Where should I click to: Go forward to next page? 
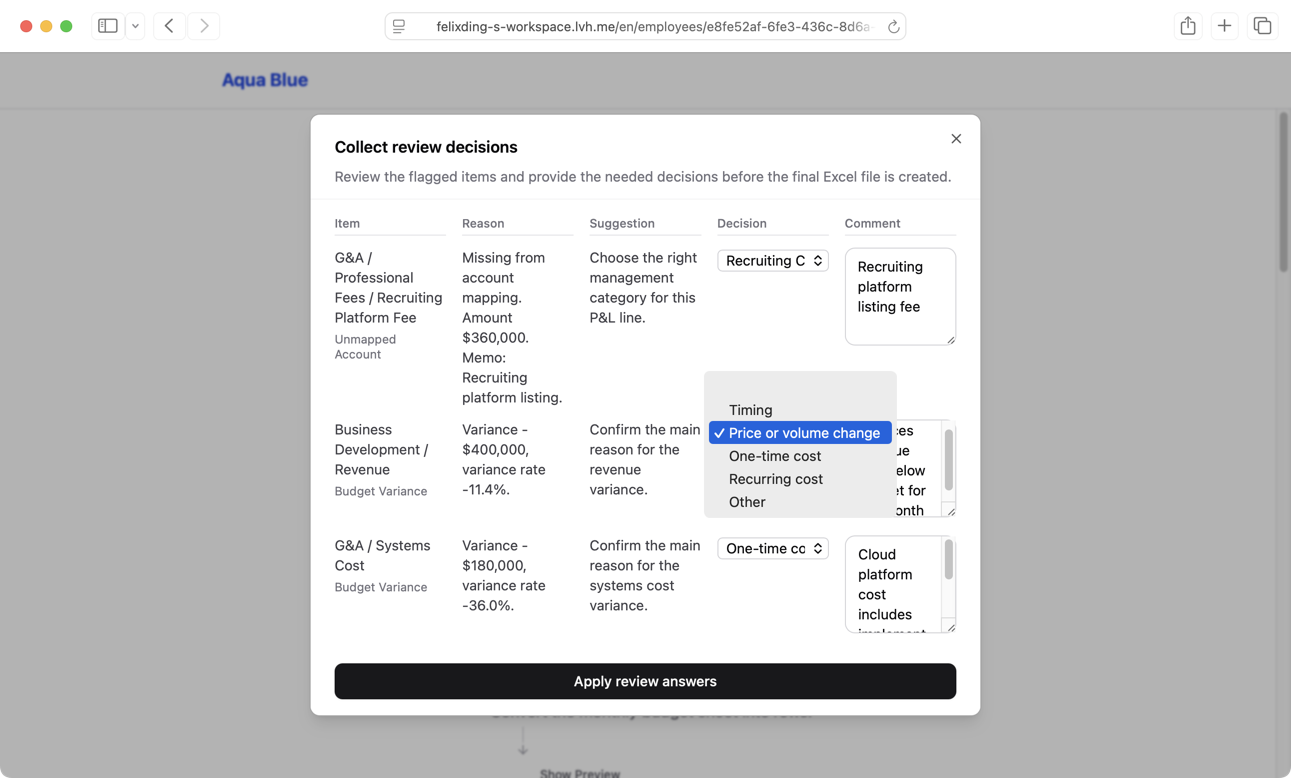pos(204,26)
